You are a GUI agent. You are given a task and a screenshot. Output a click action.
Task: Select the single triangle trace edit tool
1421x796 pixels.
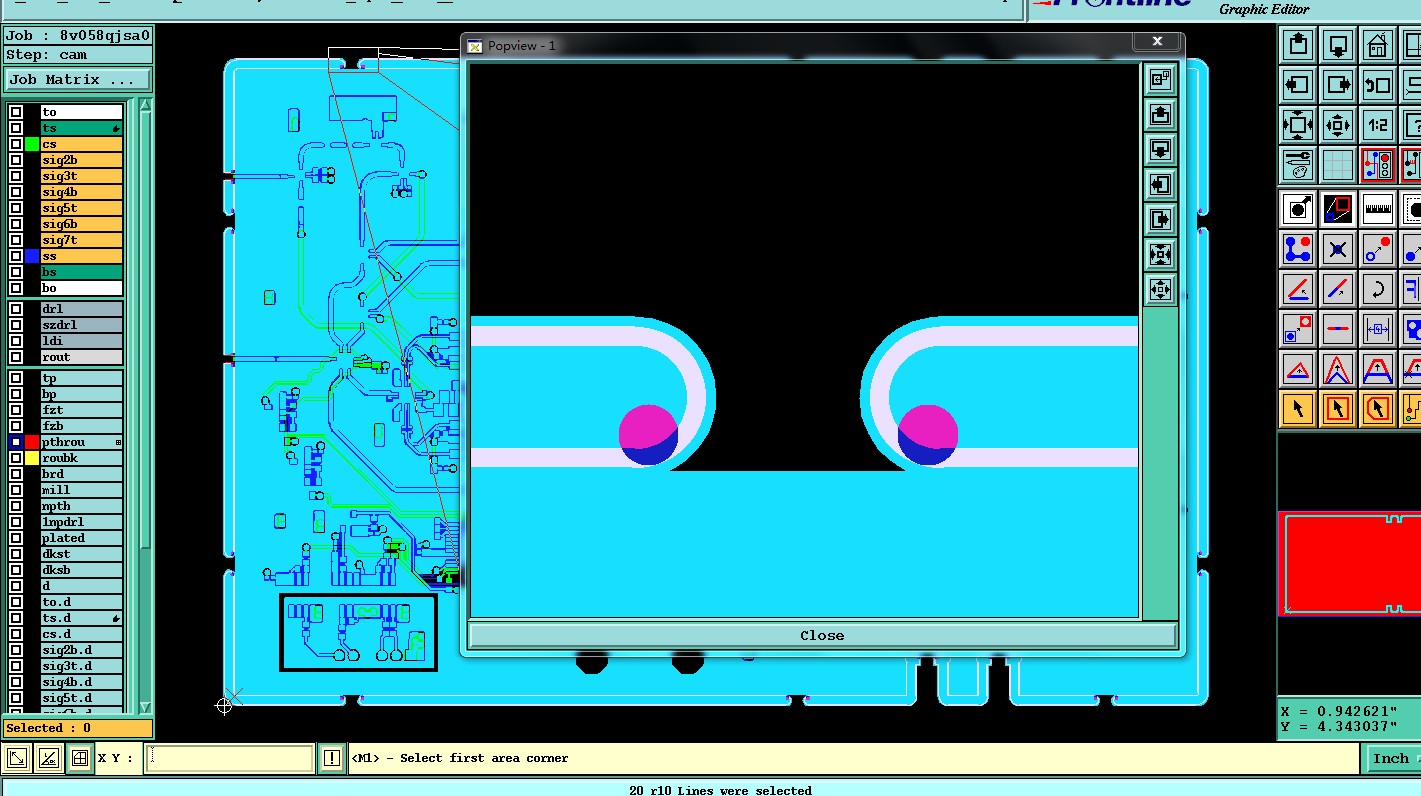1298,369
